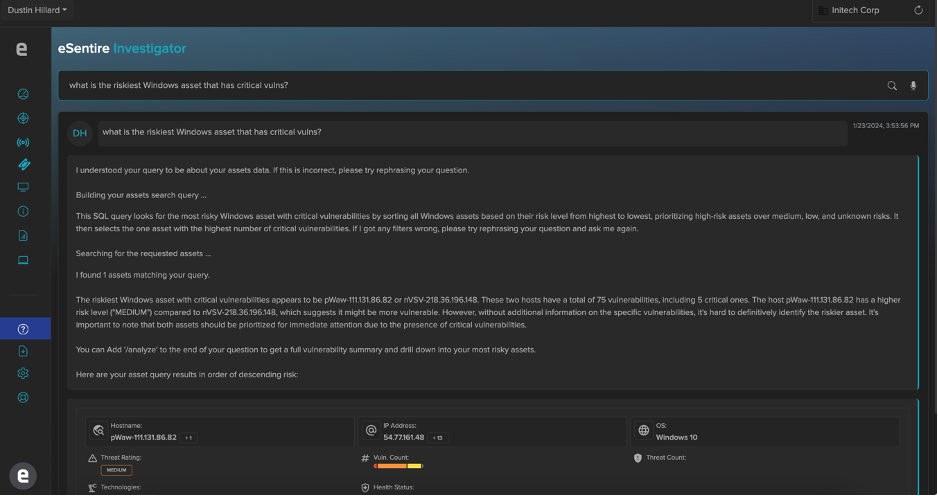Click the Health Status shield icon
Image resolution: width=938 pixels, height=496 pixels.
[x=365, y=488]
